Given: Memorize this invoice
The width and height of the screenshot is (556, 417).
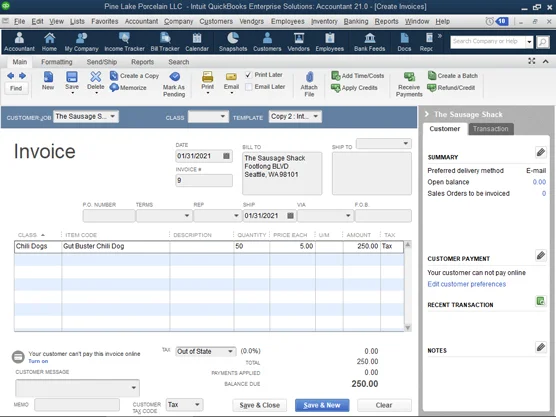Looking at the screenshot, I should pos(128,87).
